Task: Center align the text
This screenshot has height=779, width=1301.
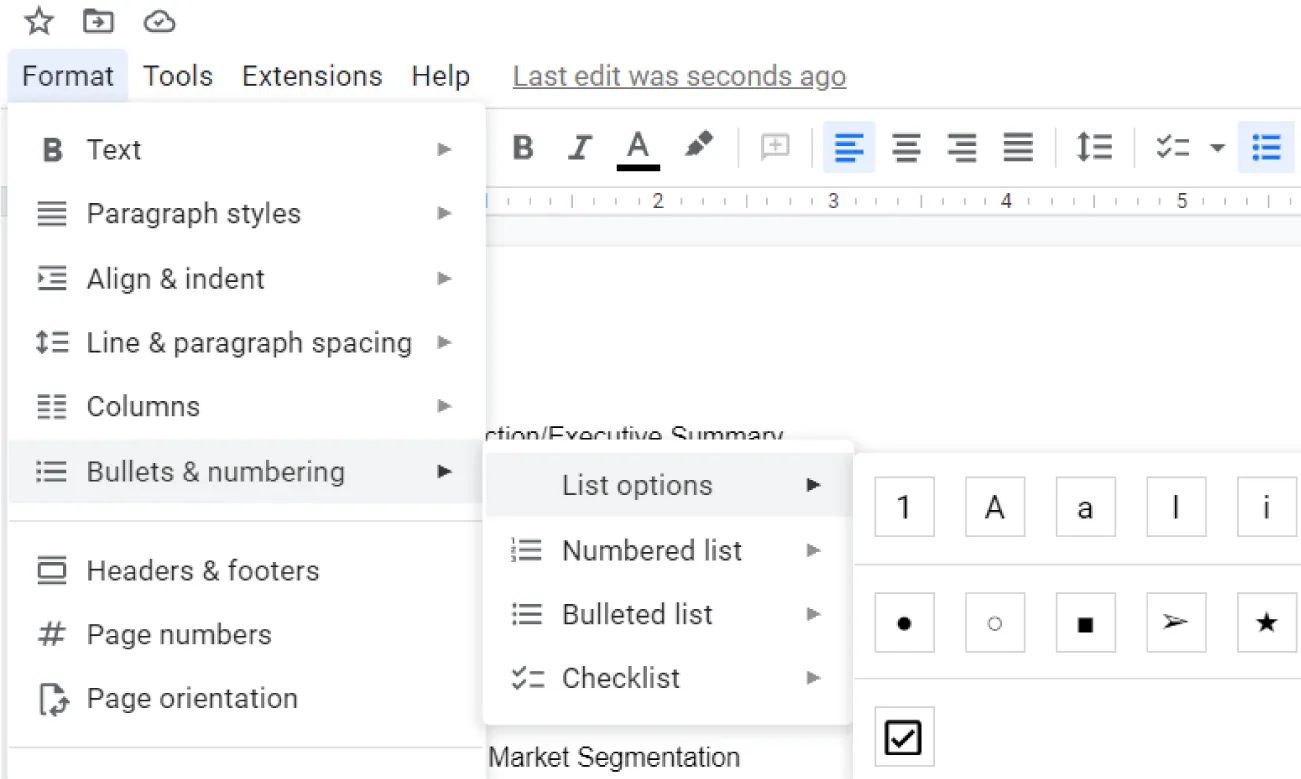Action: point(905,147)
